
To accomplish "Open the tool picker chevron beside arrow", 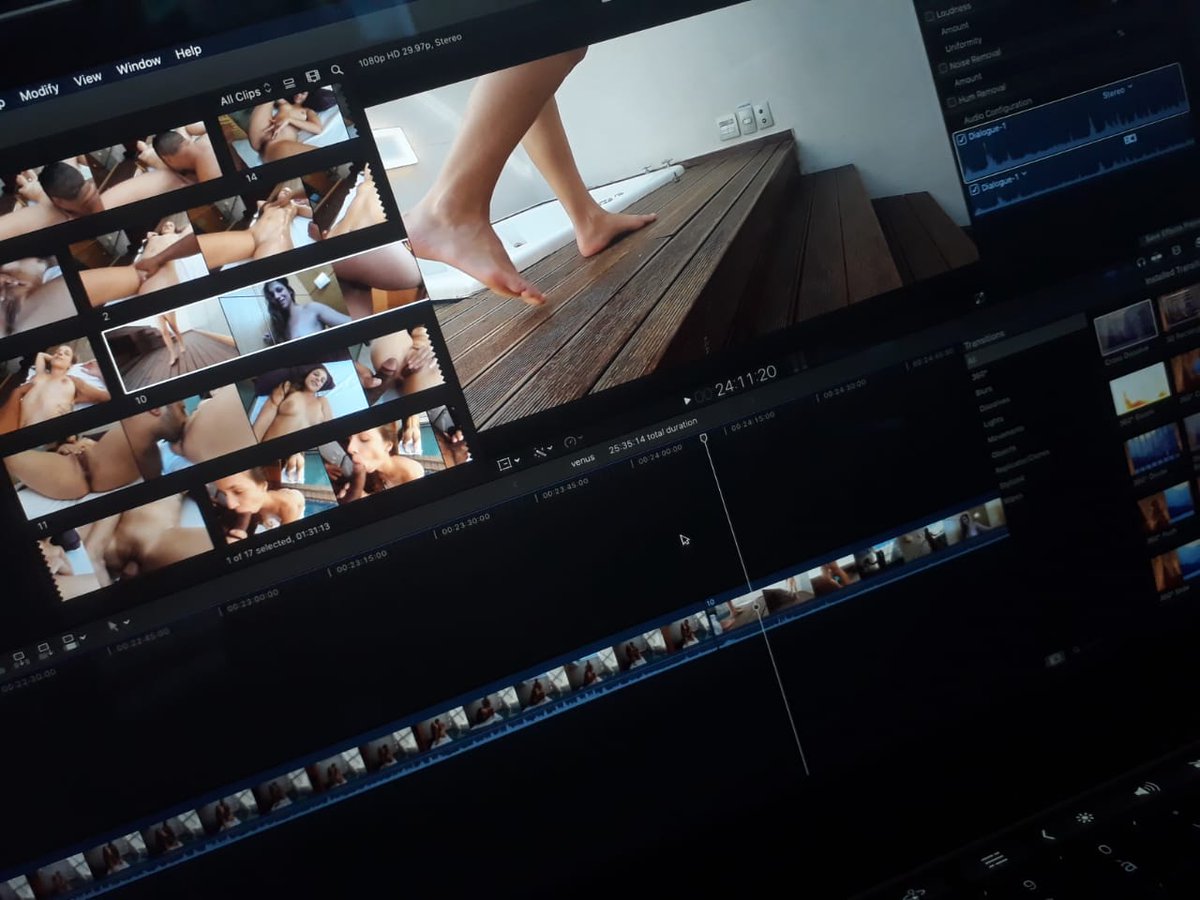I will [x=126, y=624].
